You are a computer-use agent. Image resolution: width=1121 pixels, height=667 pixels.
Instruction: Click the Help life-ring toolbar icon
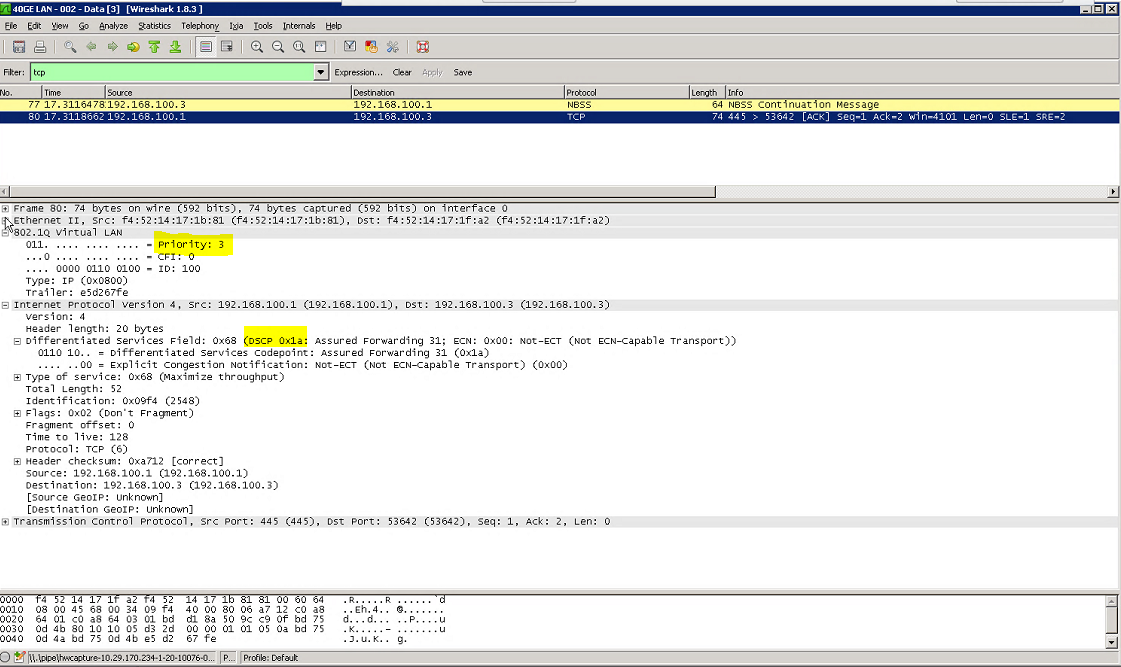pos(422,46)
